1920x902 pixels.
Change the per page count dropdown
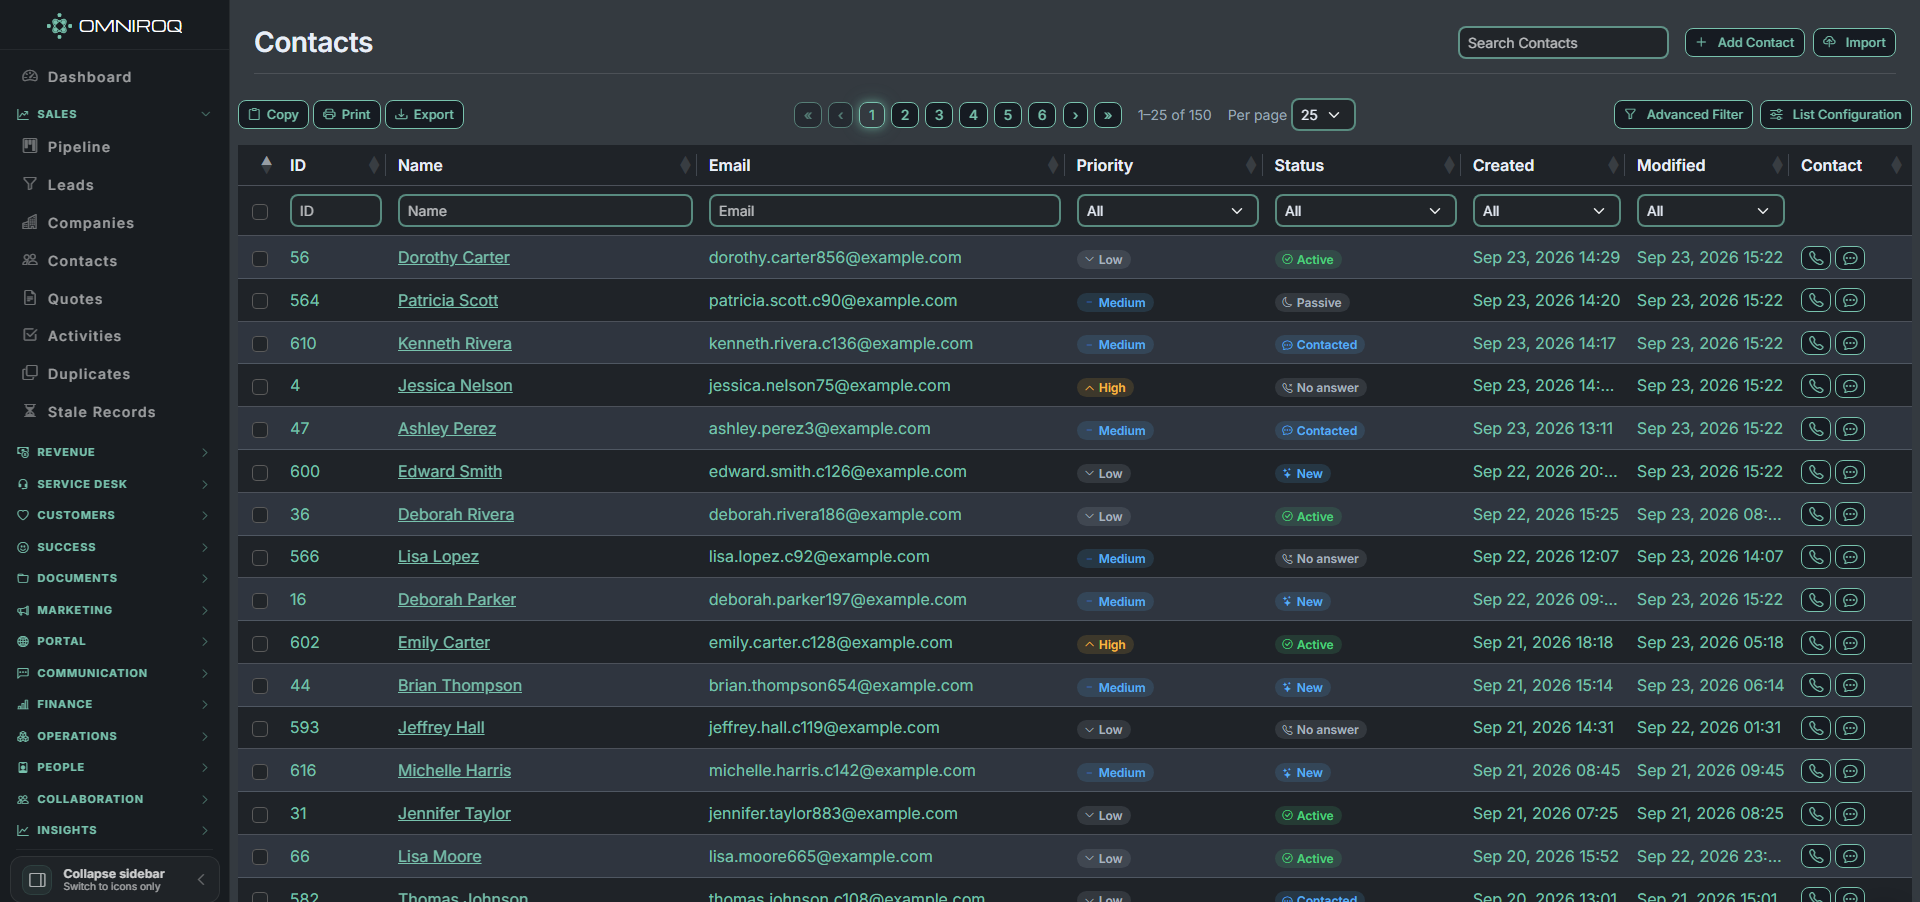tap(1323, 115)
